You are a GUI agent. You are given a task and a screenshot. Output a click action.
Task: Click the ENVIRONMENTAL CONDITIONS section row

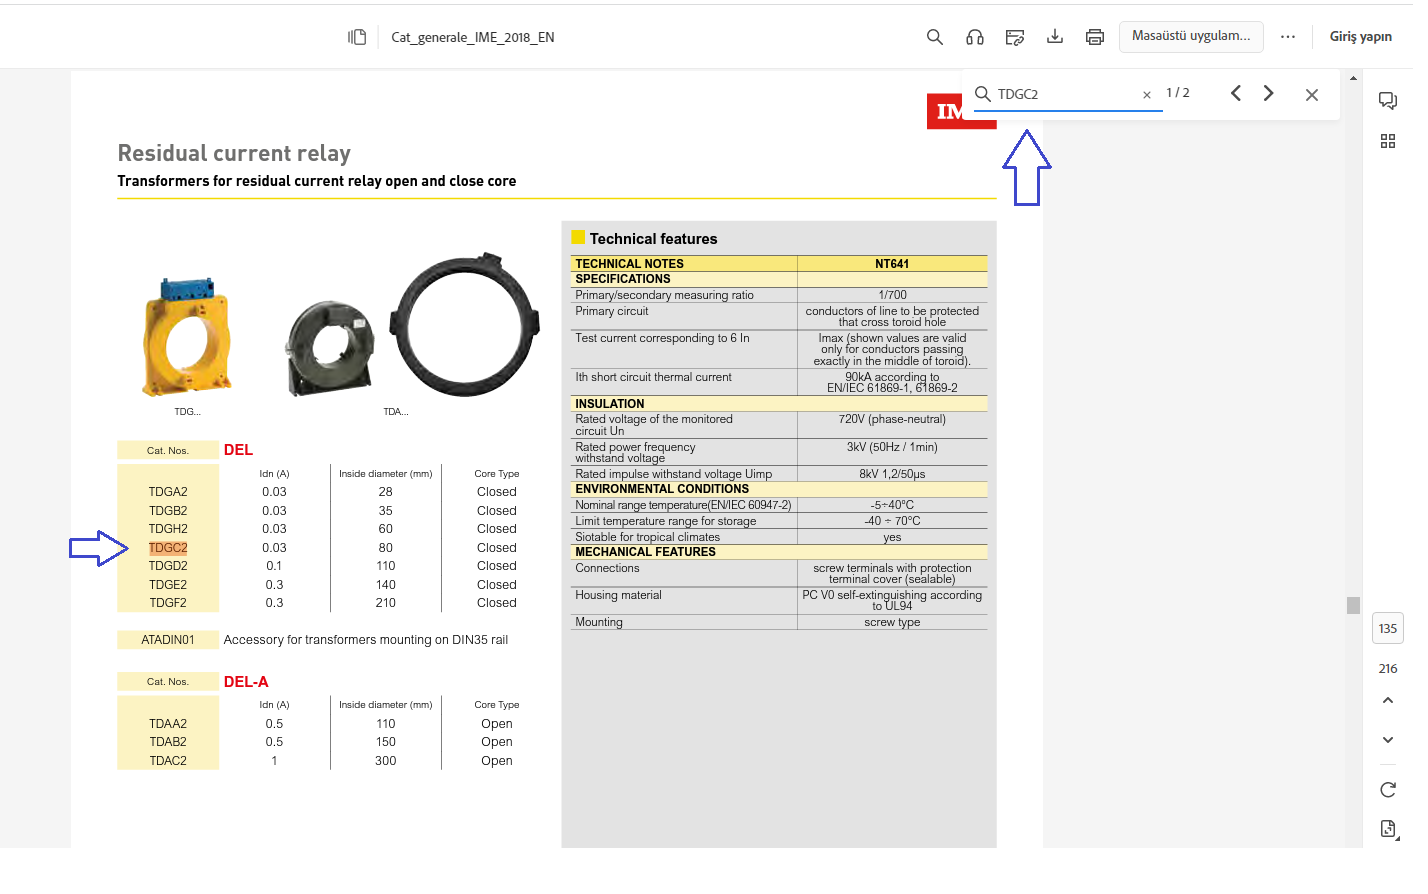[779, 489]
